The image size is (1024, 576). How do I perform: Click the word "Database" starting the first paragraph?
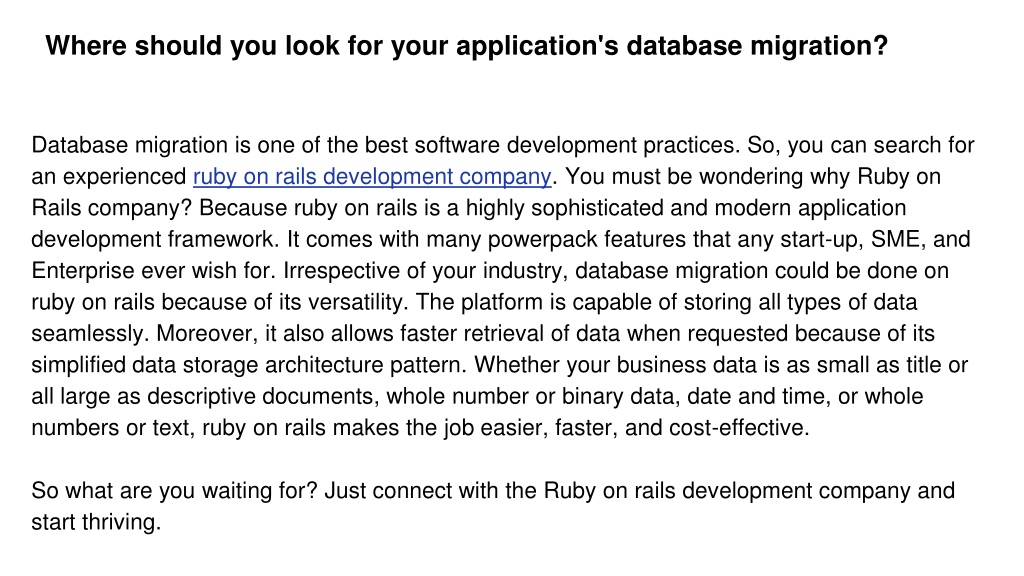[x=80, y=145]
